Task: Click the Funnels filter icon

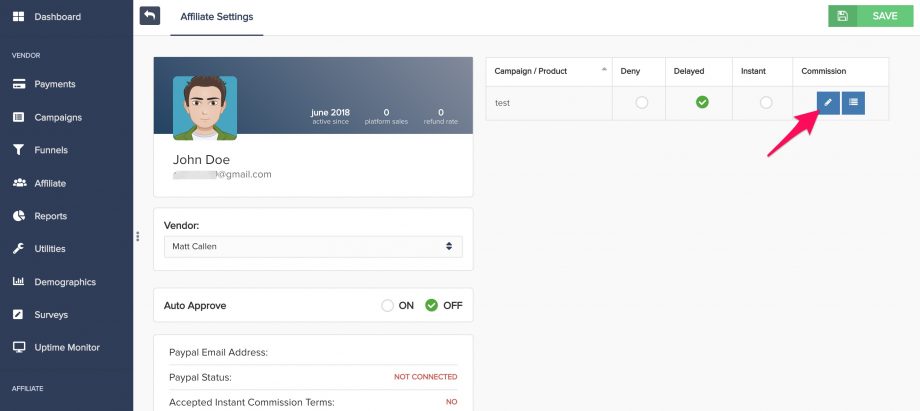Action: point(19,150)
